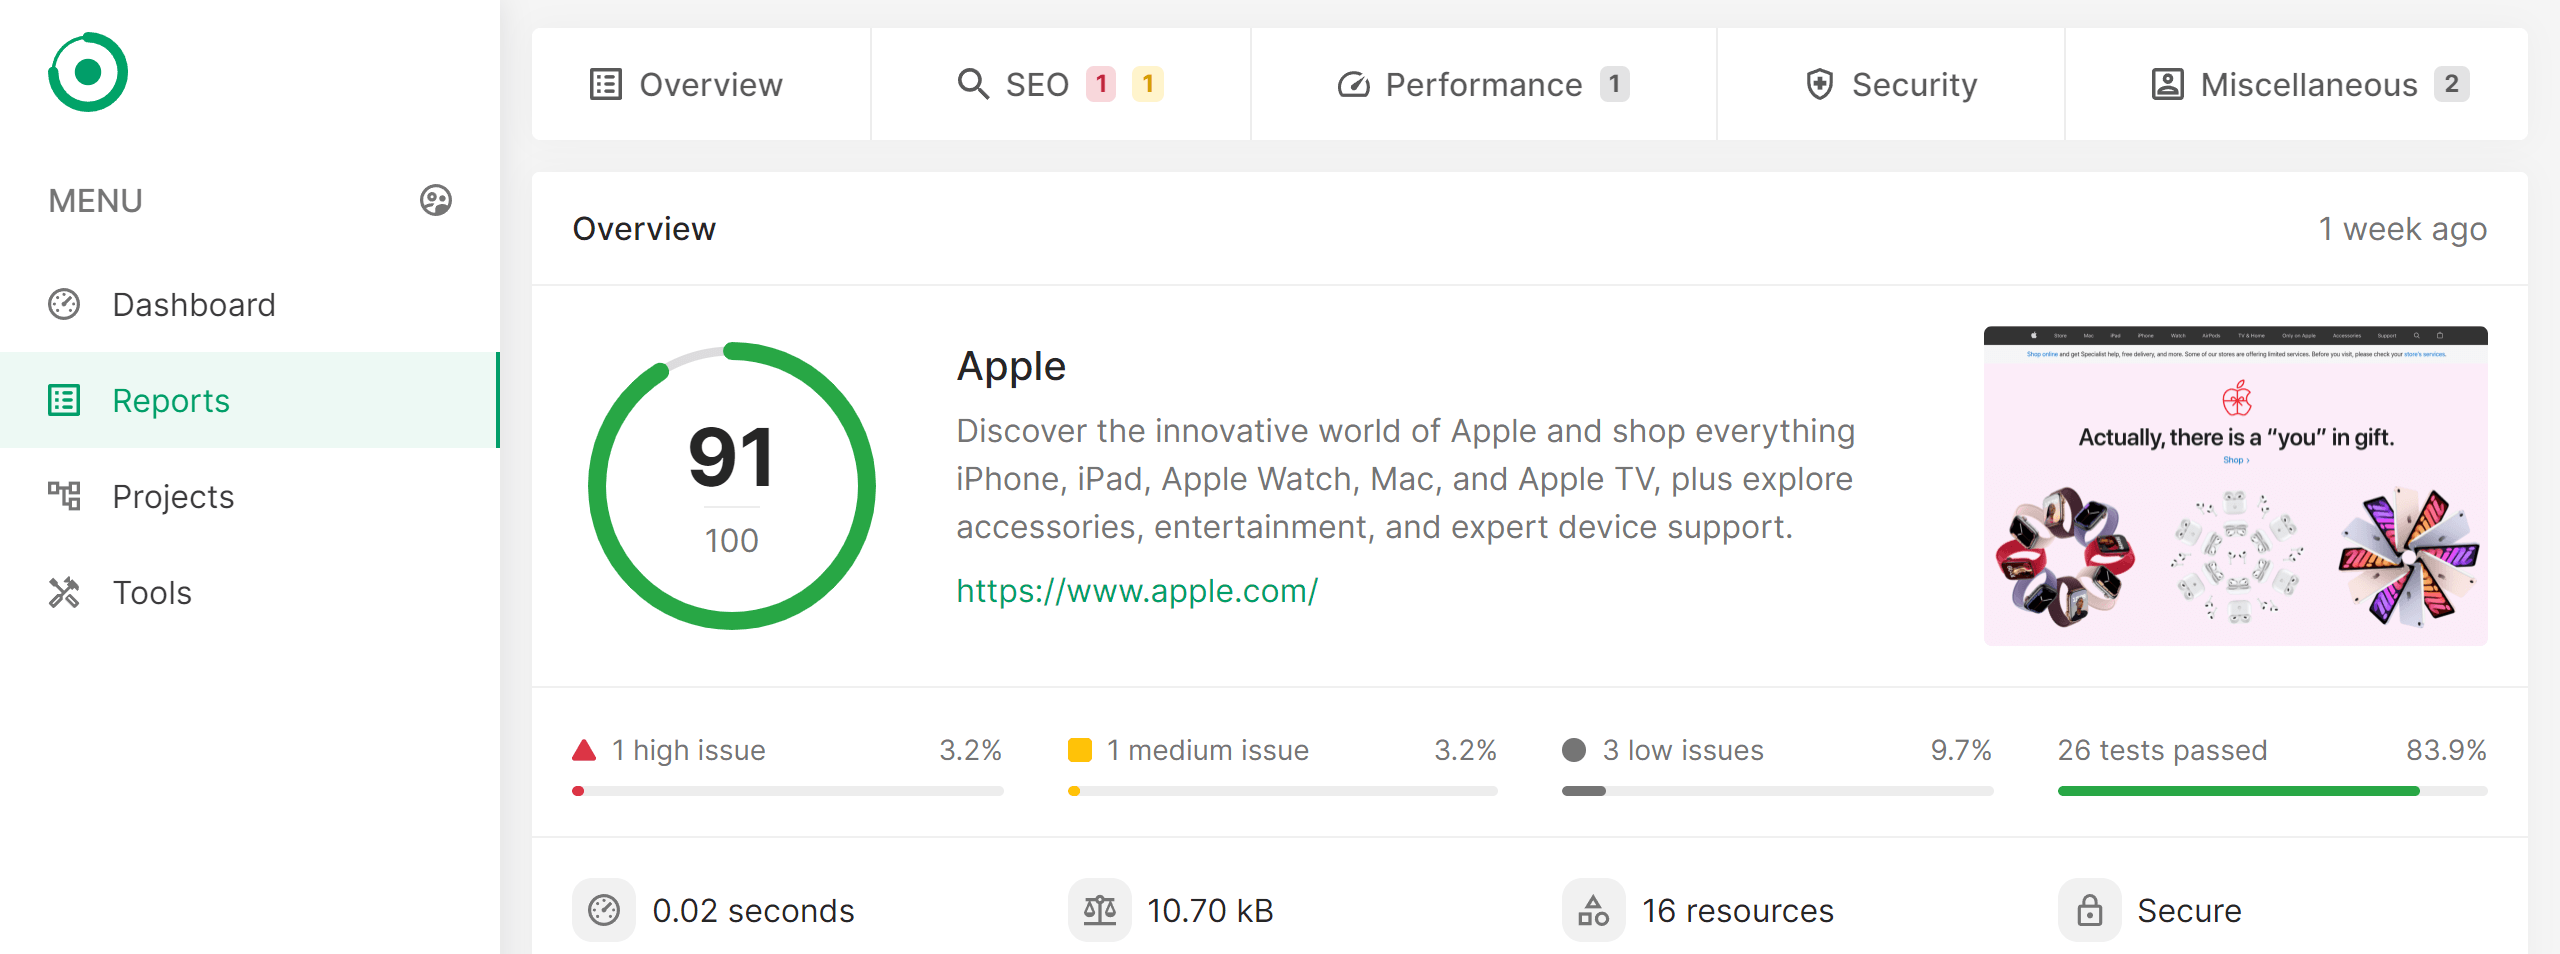
Task: Click the Apple website screenshot thumbnail
Action: 2235,485
